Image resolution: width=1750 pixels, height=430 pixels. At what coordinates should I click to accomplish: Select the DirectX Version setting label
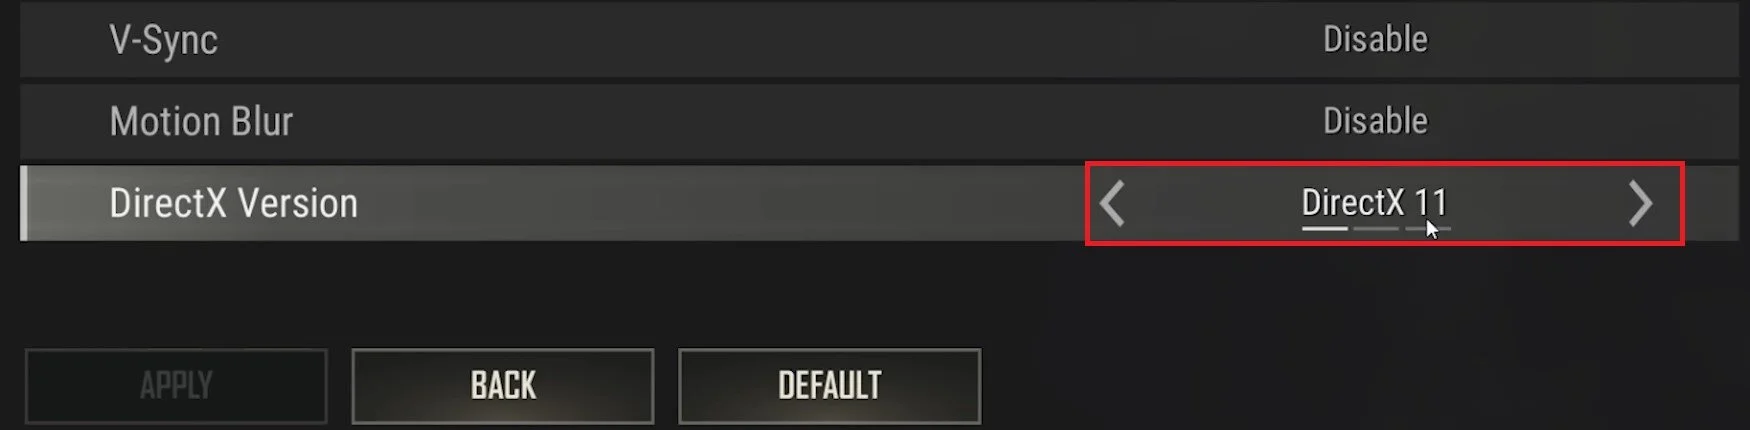(233, 204)
